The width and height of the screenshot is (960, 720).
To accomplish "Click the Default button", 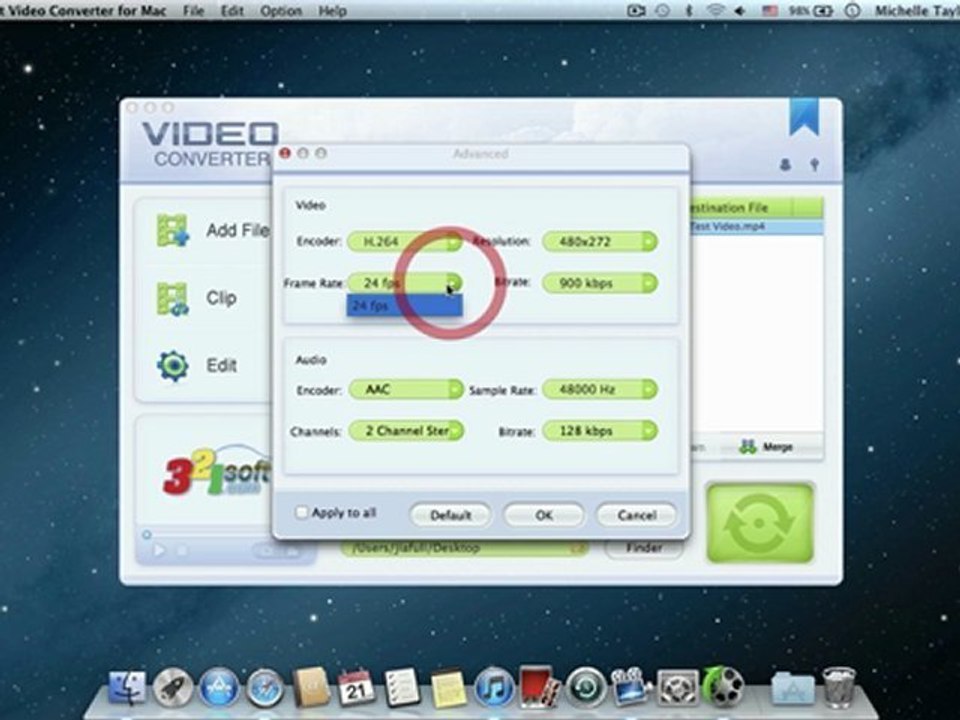I will 450,515.
